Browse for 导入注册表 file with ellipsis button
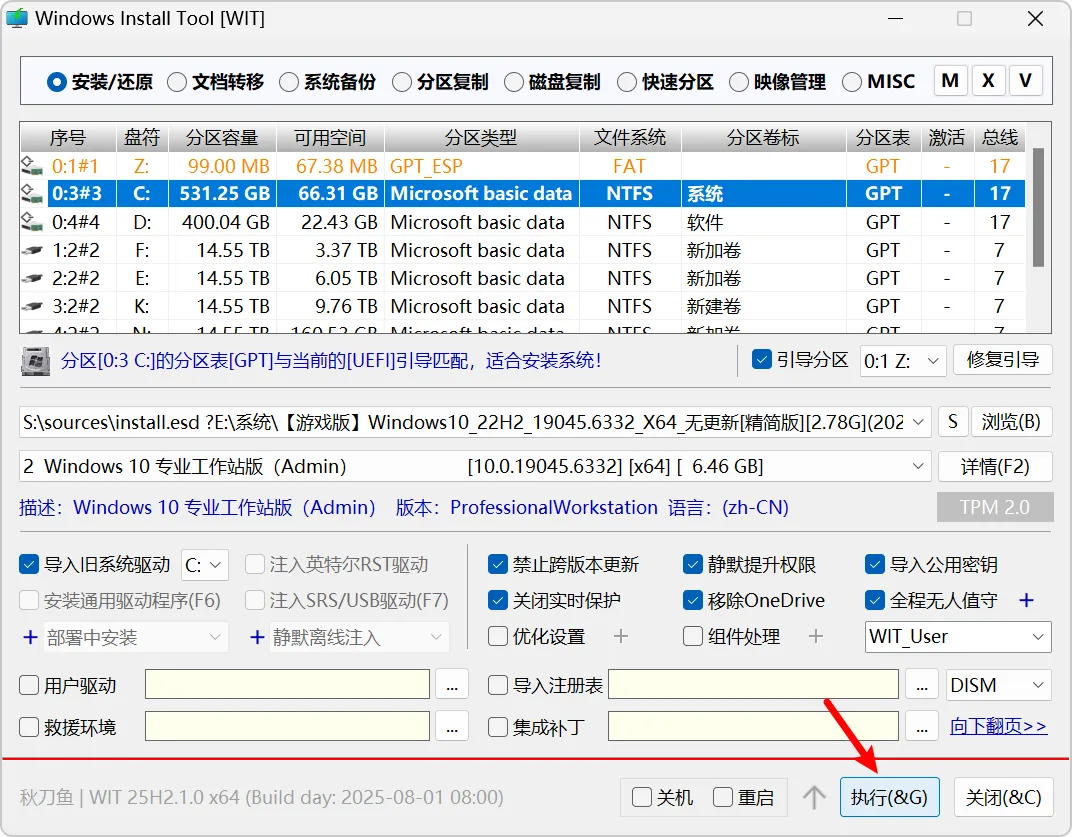1072x837 pixels. (x=922, y=685)
